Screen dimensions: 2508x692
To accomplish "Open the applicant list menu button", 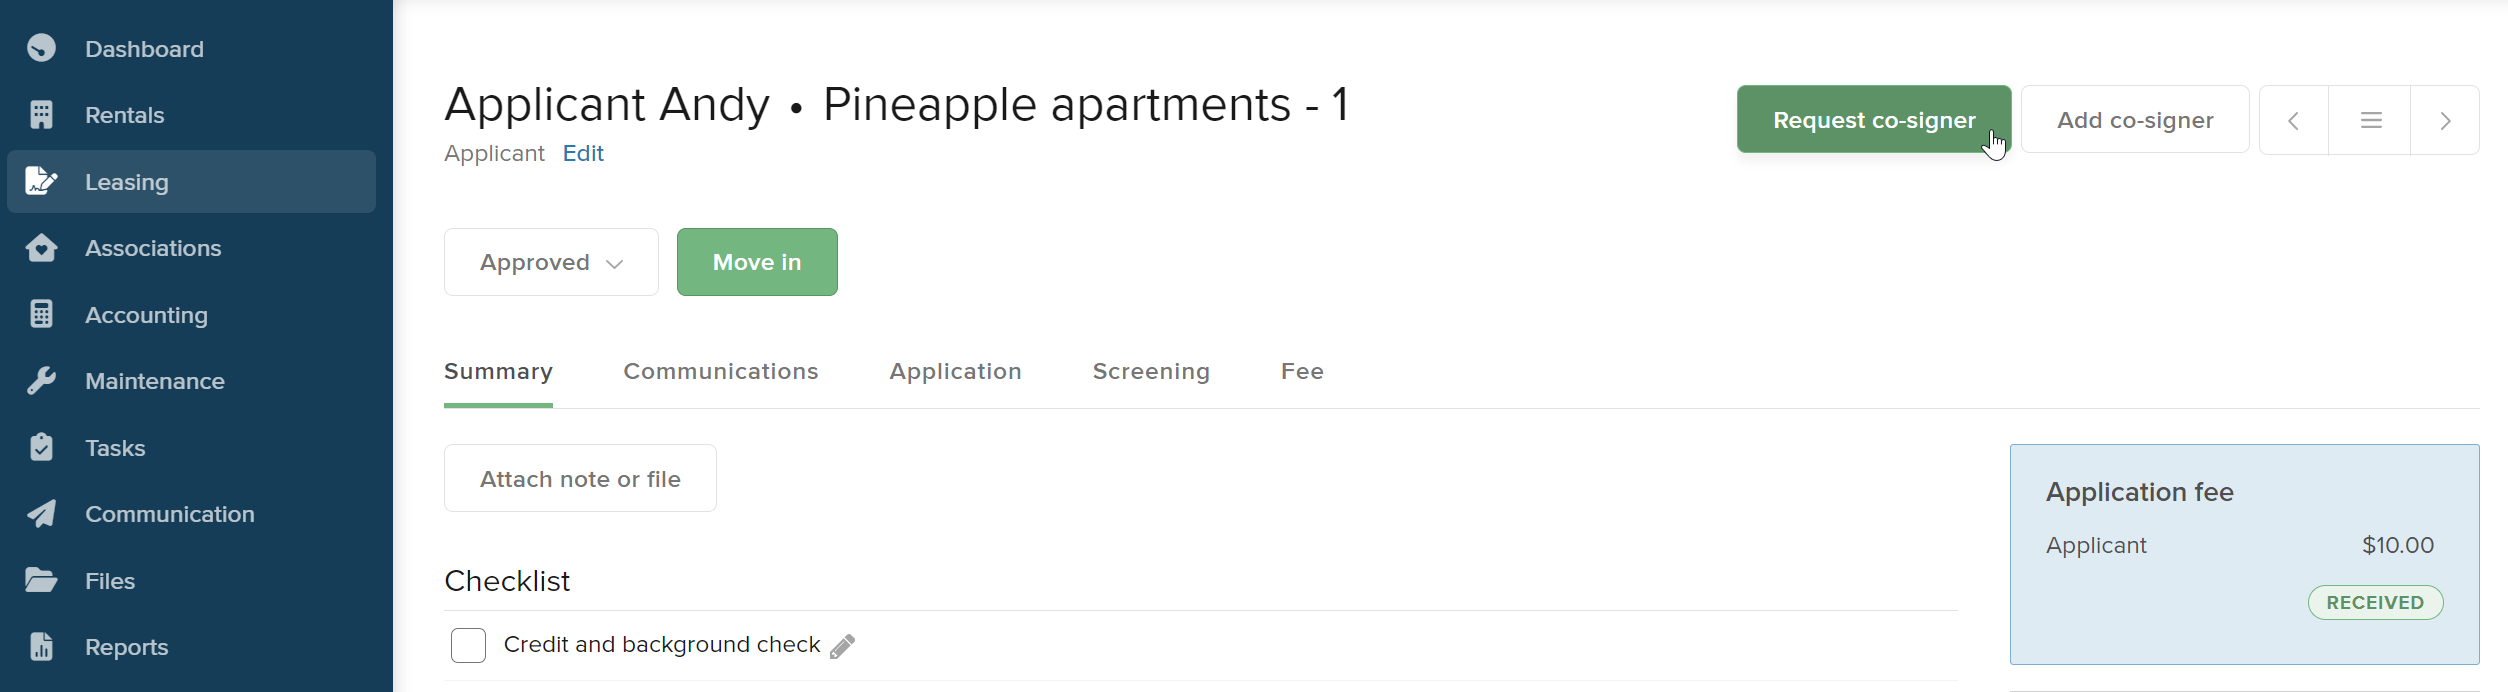I will tap(2370, 121).
